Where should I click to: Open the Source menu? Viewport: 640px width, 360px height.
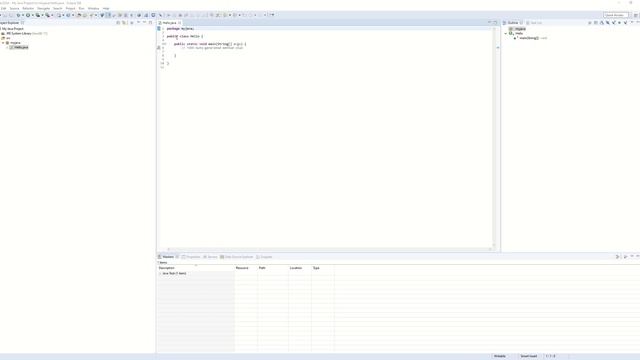tap(14, 8)
